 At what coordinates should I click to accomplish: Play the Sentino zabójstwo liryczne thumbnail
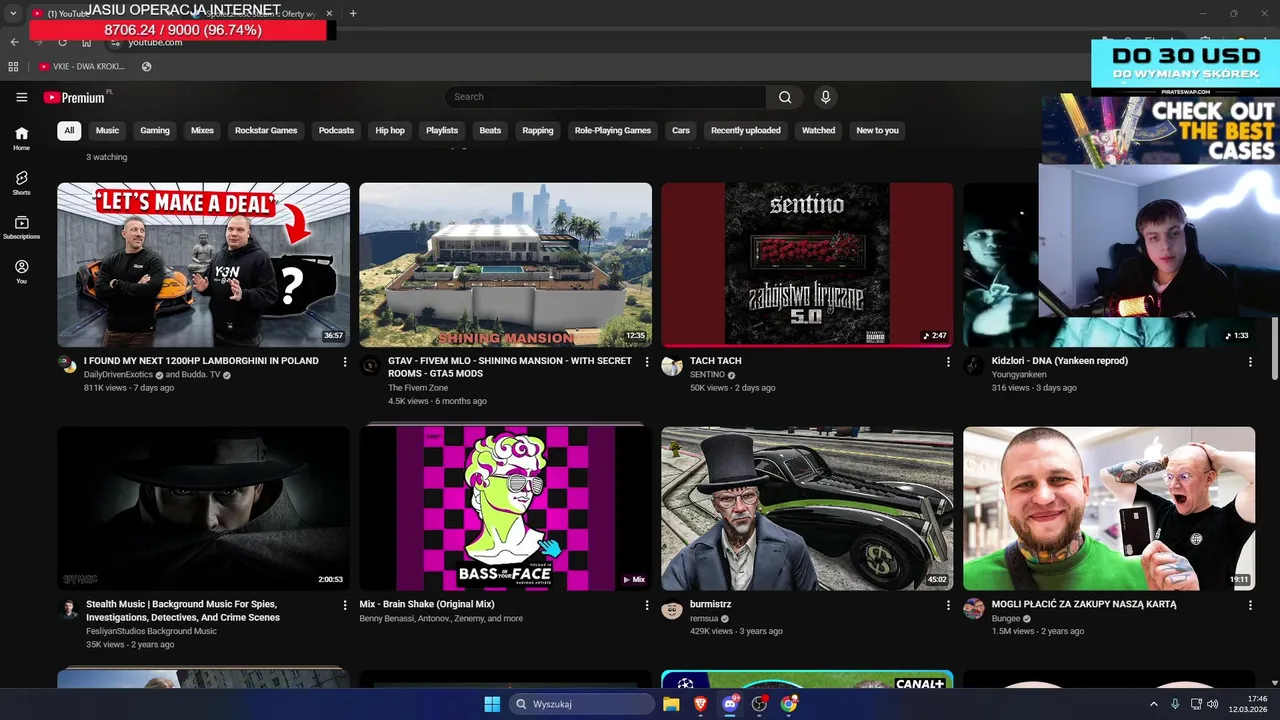[807, 265]
